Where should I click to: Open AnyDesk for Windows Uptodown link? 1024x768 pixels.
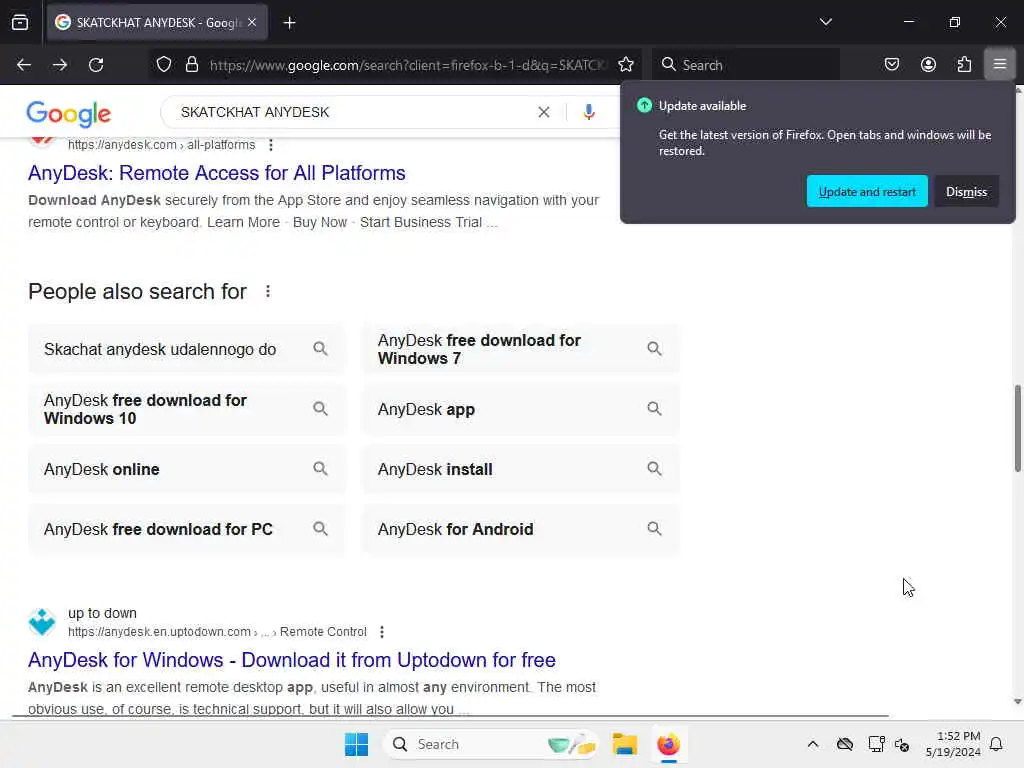click(x=292, y=660)
